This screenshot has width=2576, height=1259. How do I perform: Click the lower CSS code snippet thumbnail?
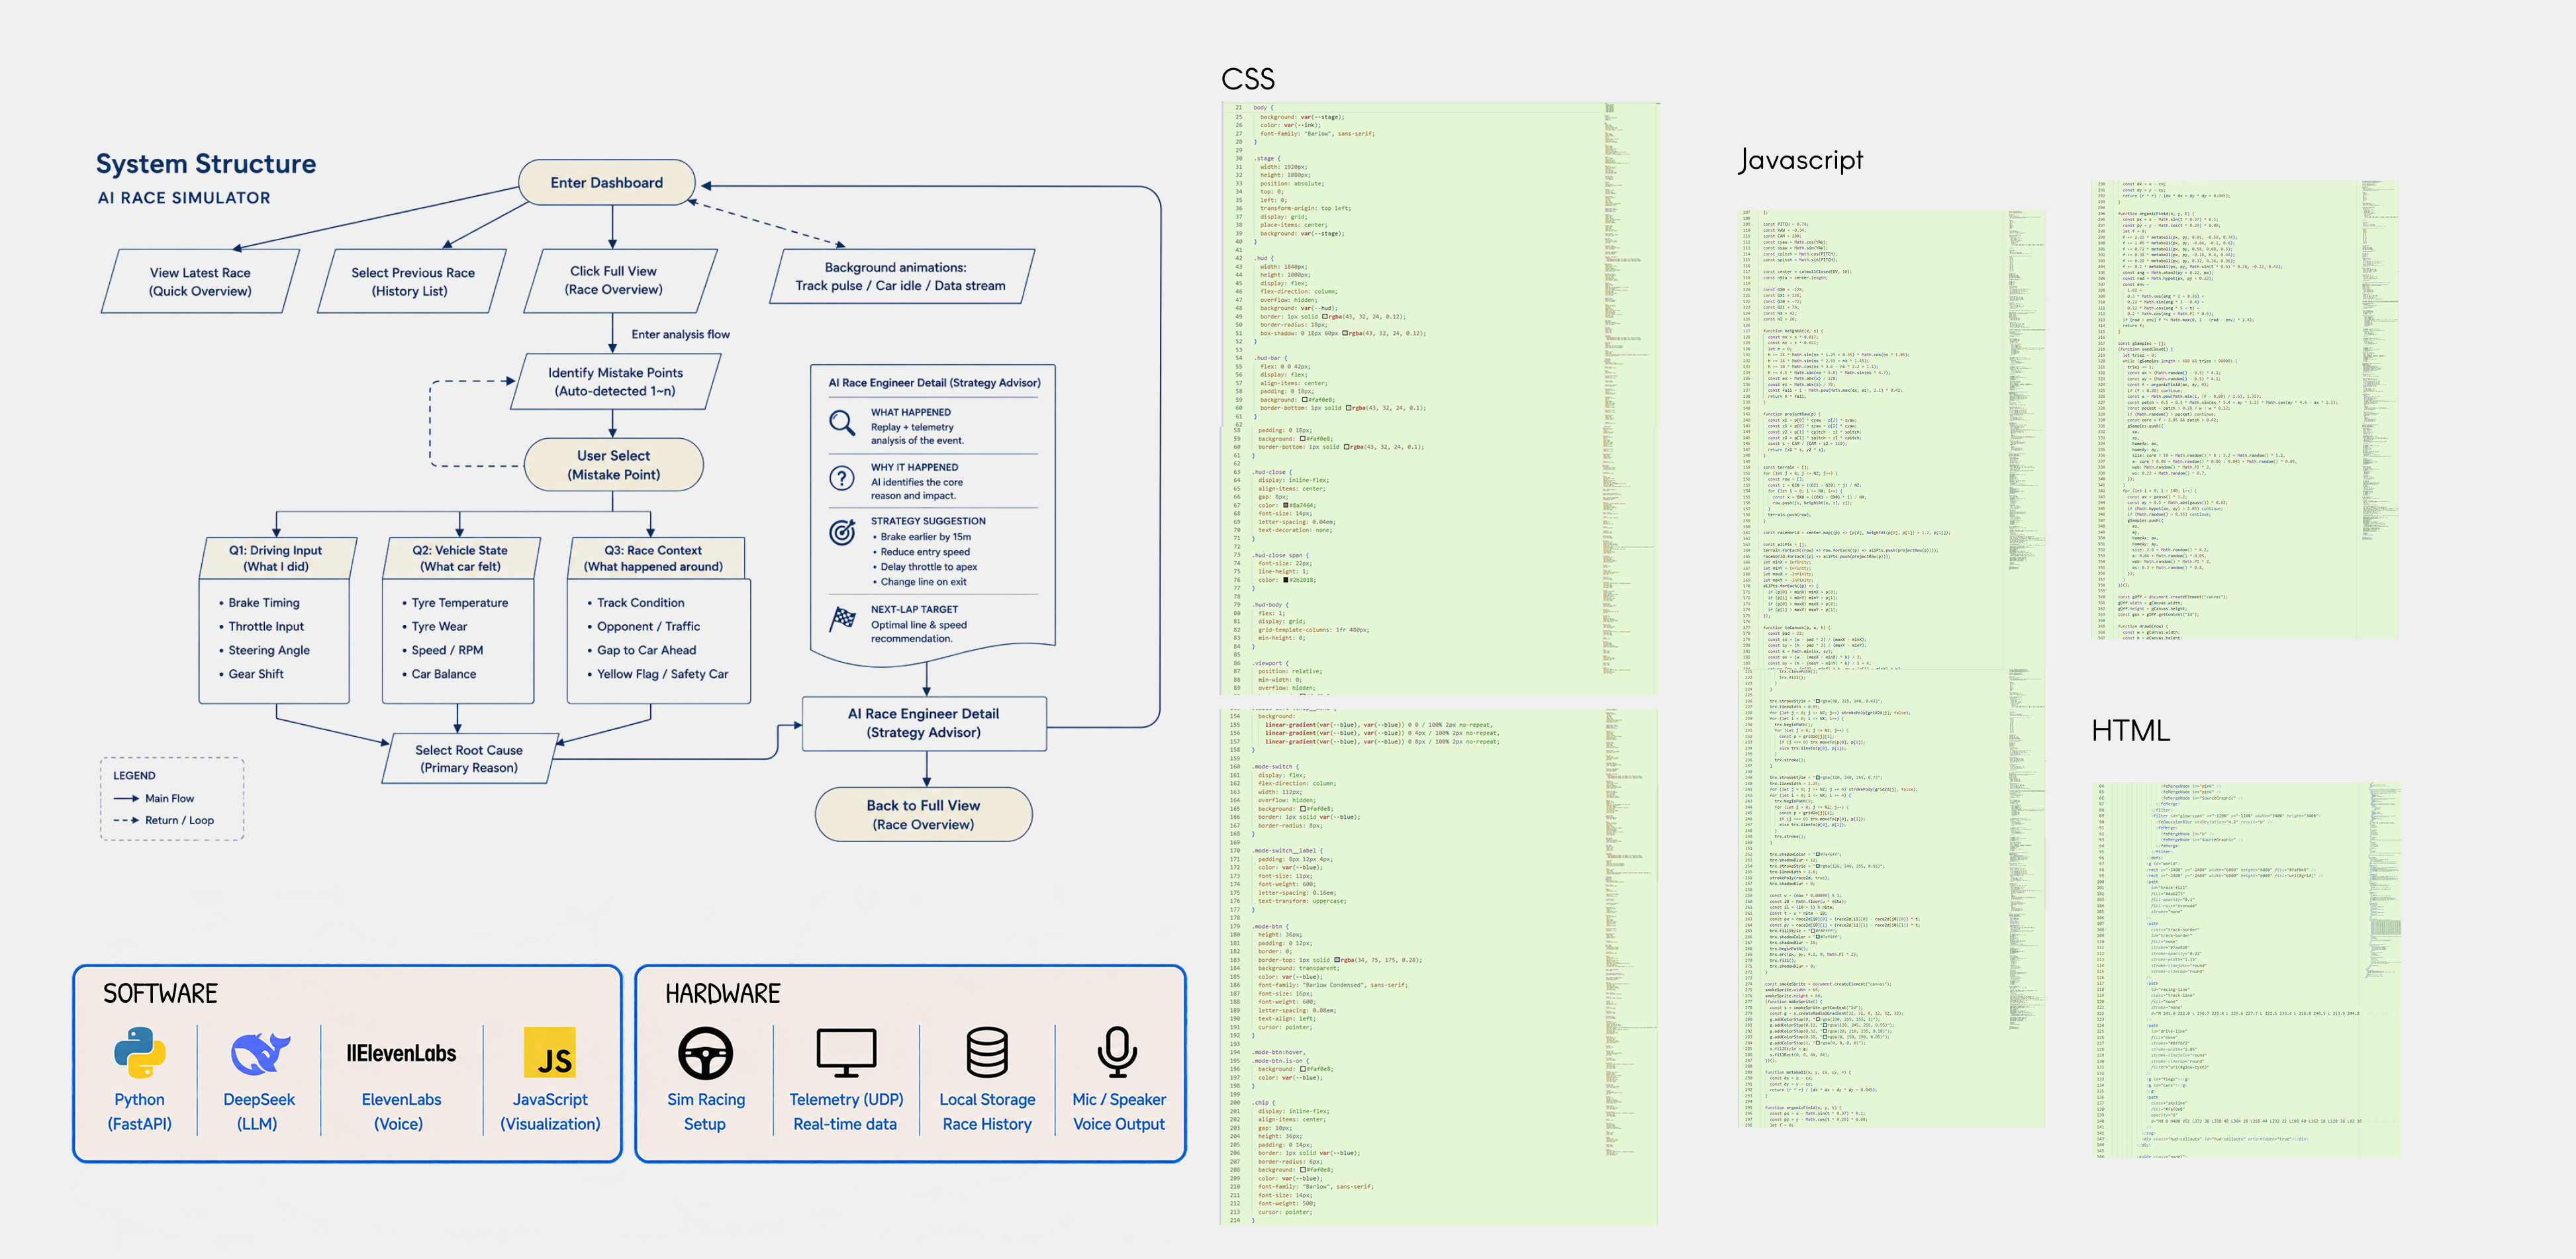pos(1438,967)
